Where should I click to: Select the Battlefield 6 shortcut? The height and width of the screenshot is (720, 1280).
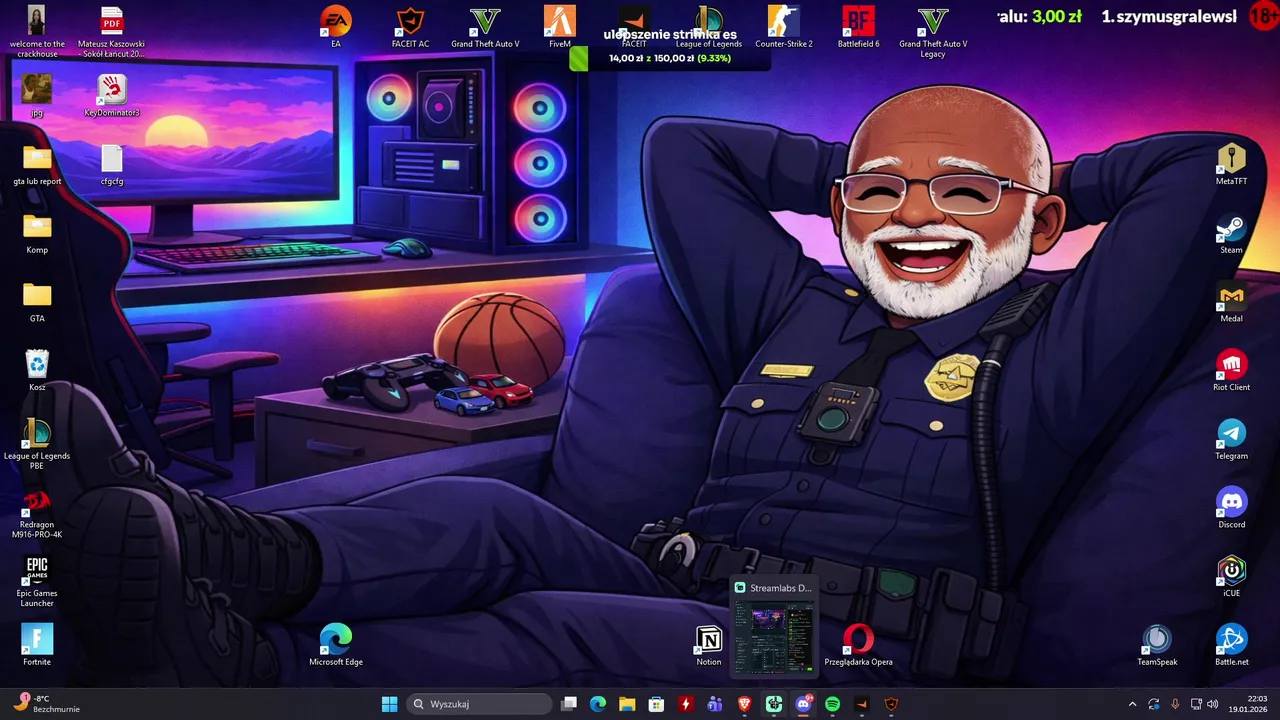(858, 27)
